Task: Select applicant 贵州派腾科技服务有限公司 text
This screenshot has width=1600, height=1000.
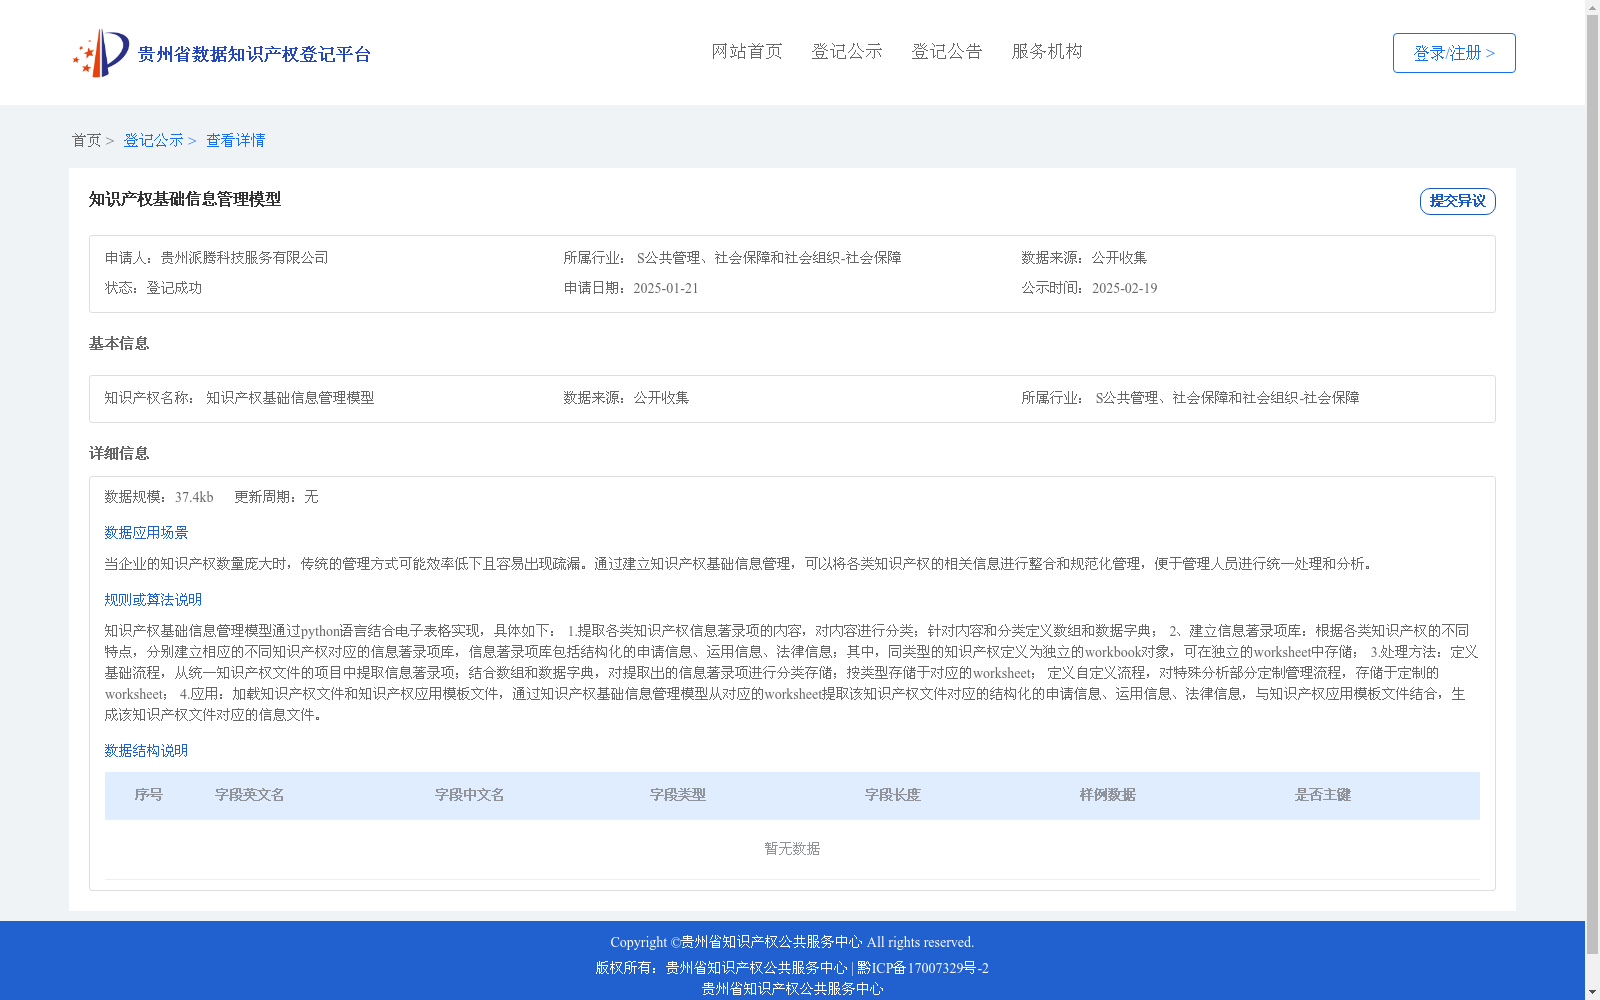Action: click(244, 258)
